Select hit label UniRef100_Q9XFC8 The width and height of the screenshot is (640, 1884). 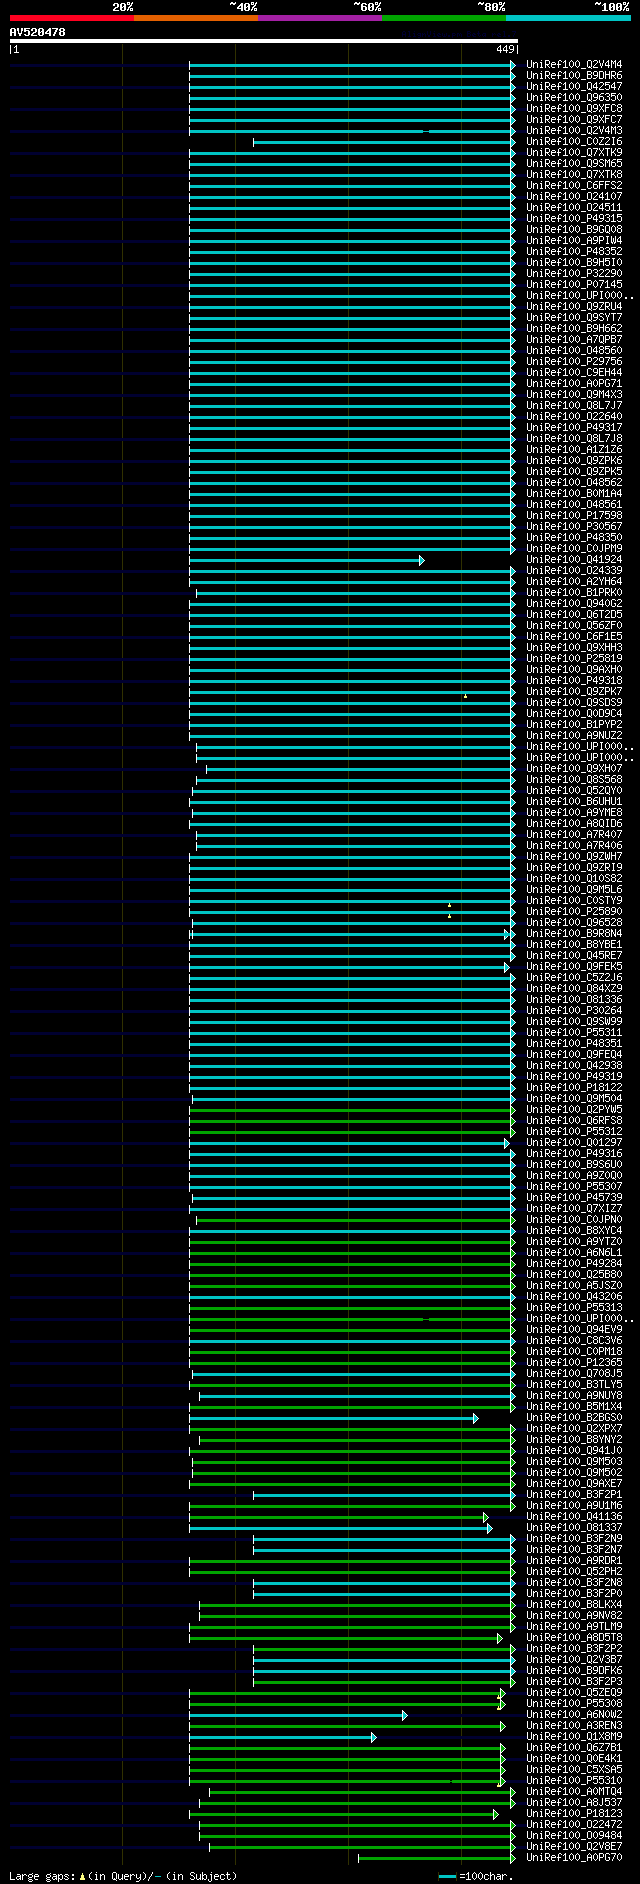(574, 109)
